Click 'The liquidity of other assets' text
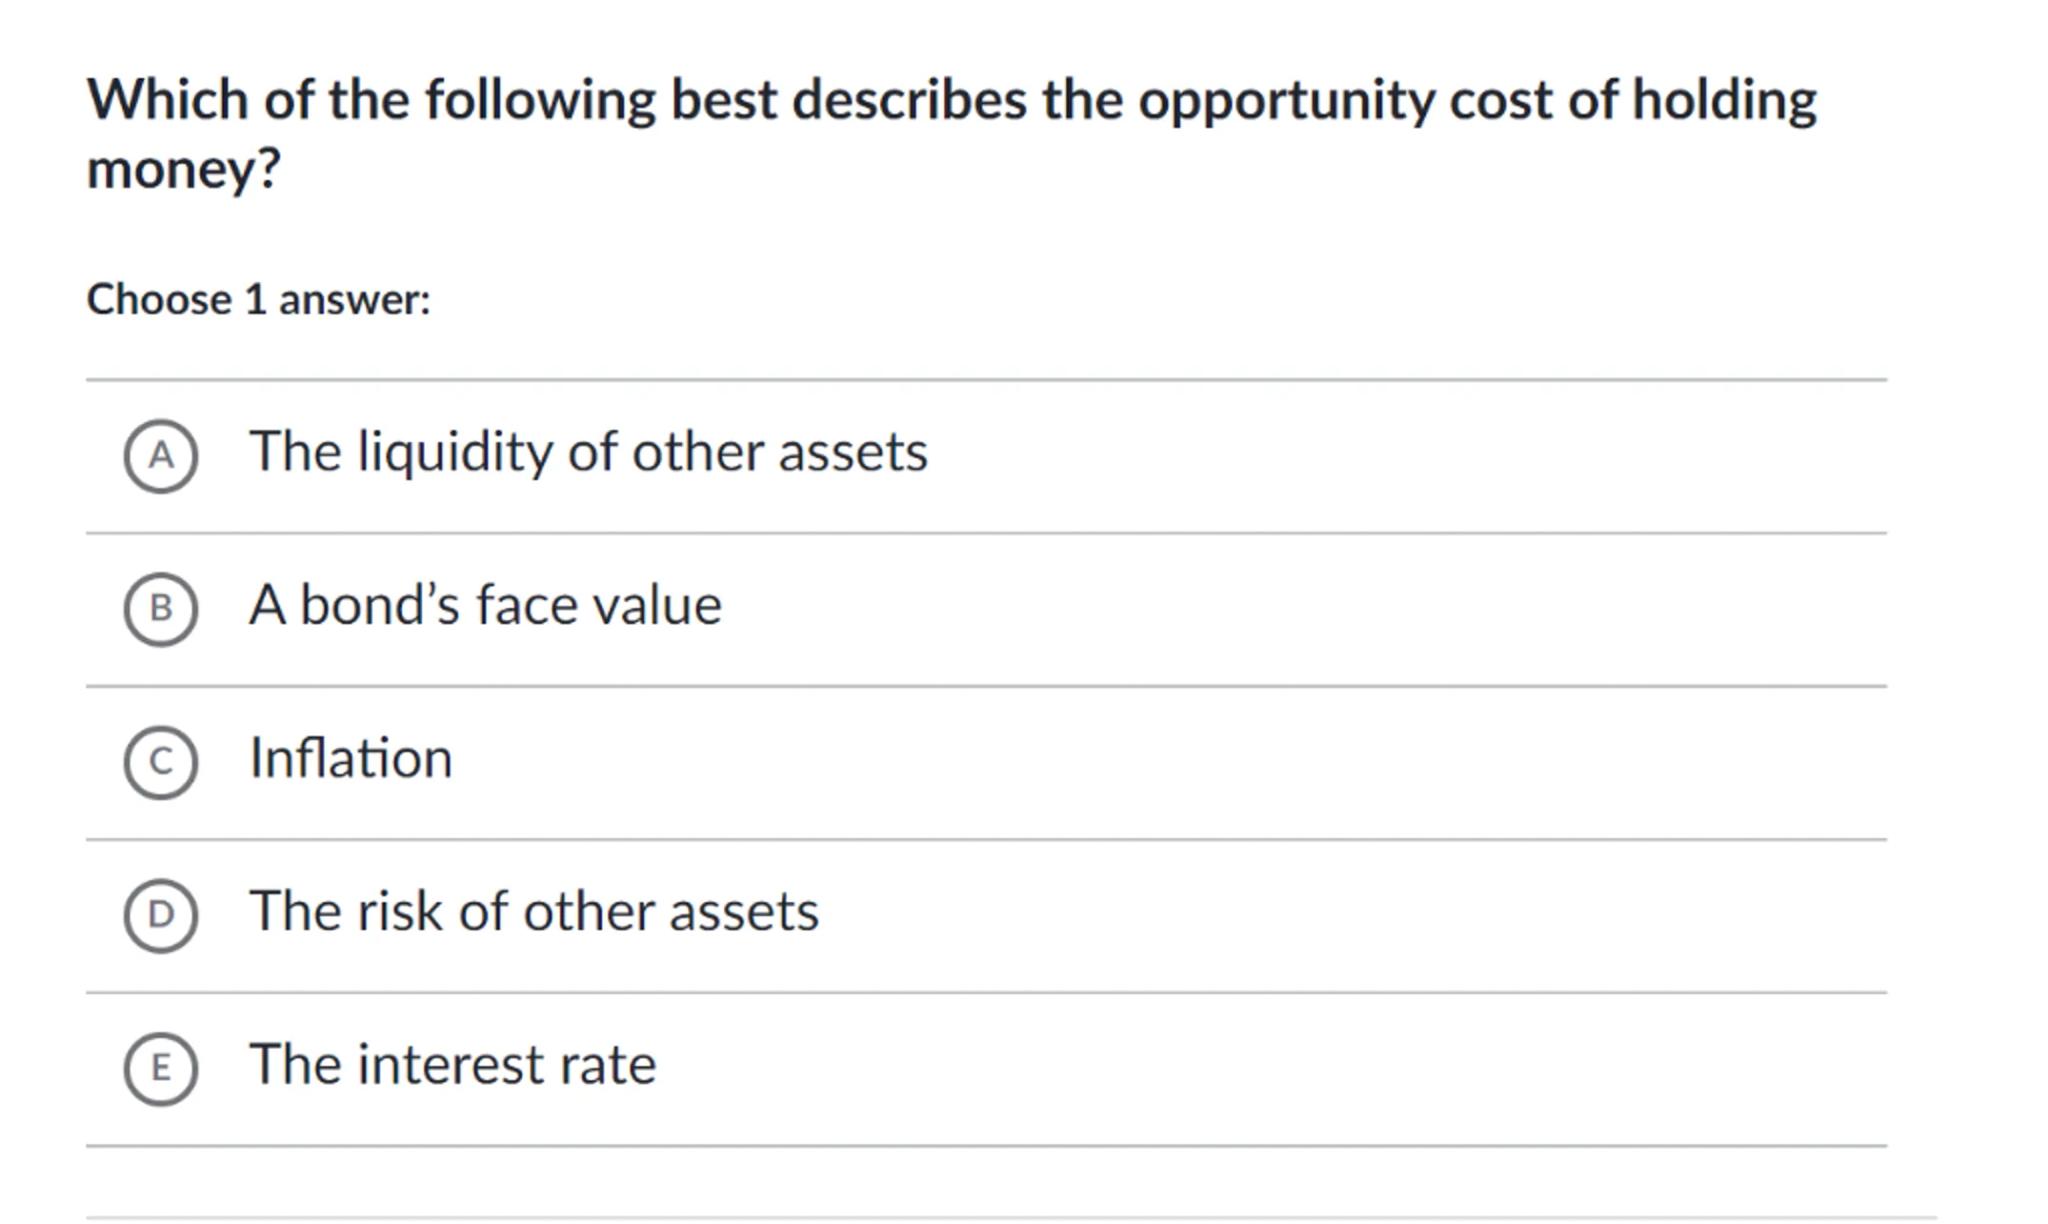 pos(588,452)
